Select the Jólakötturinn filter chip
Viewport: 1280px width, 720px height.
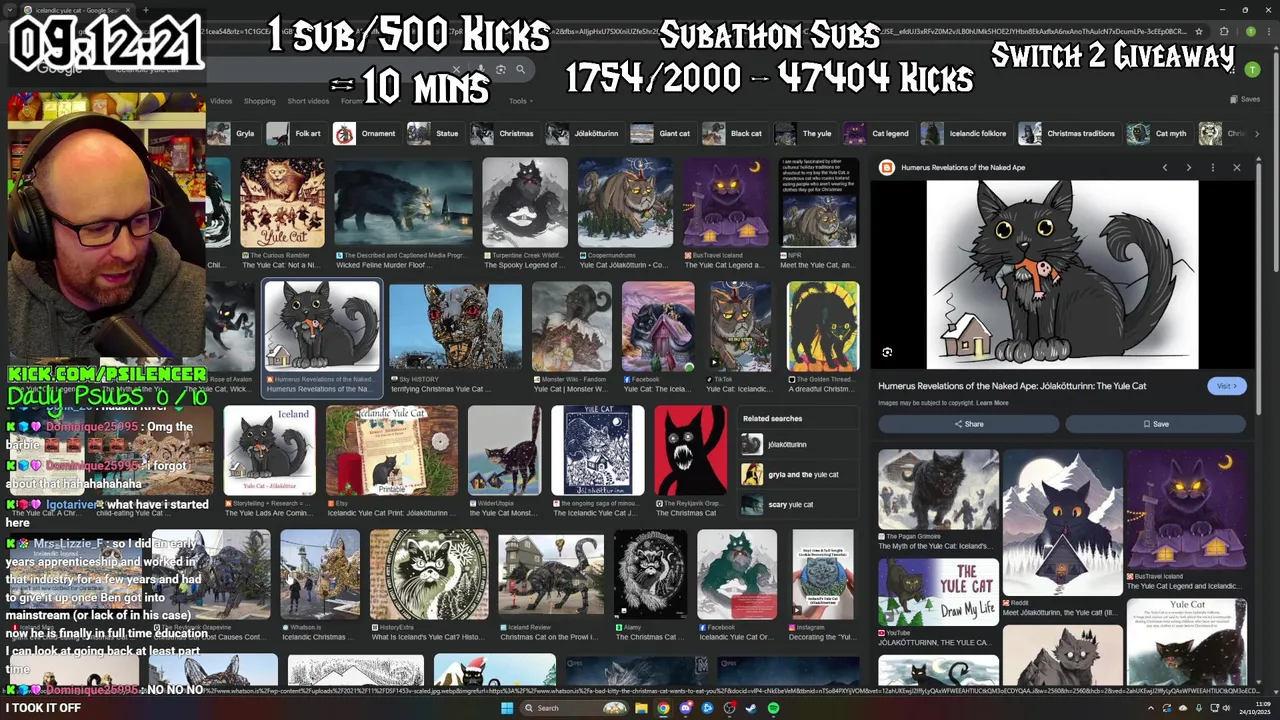click(x=584, y=133)
